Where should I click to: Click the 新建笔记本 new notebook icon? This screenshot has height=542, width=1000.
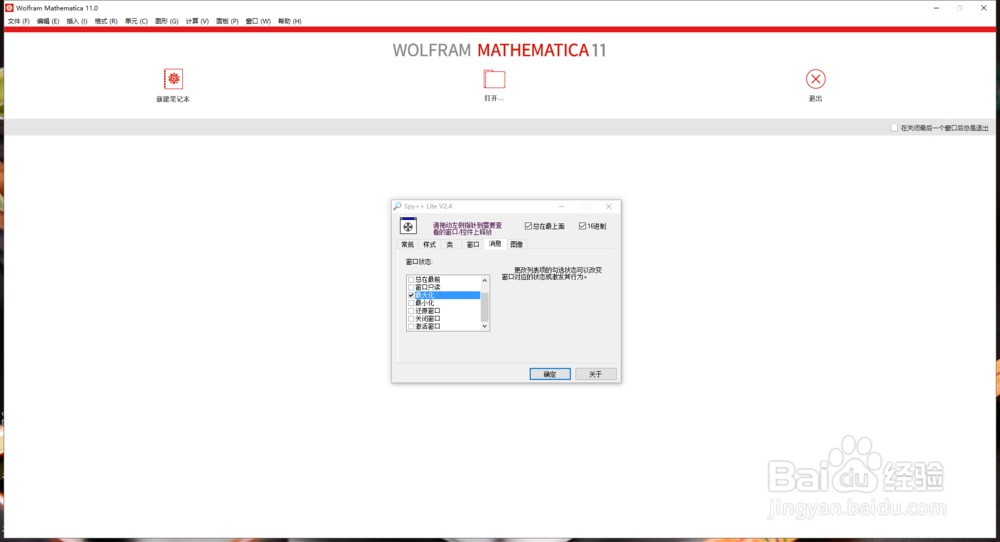pos(173,79)
